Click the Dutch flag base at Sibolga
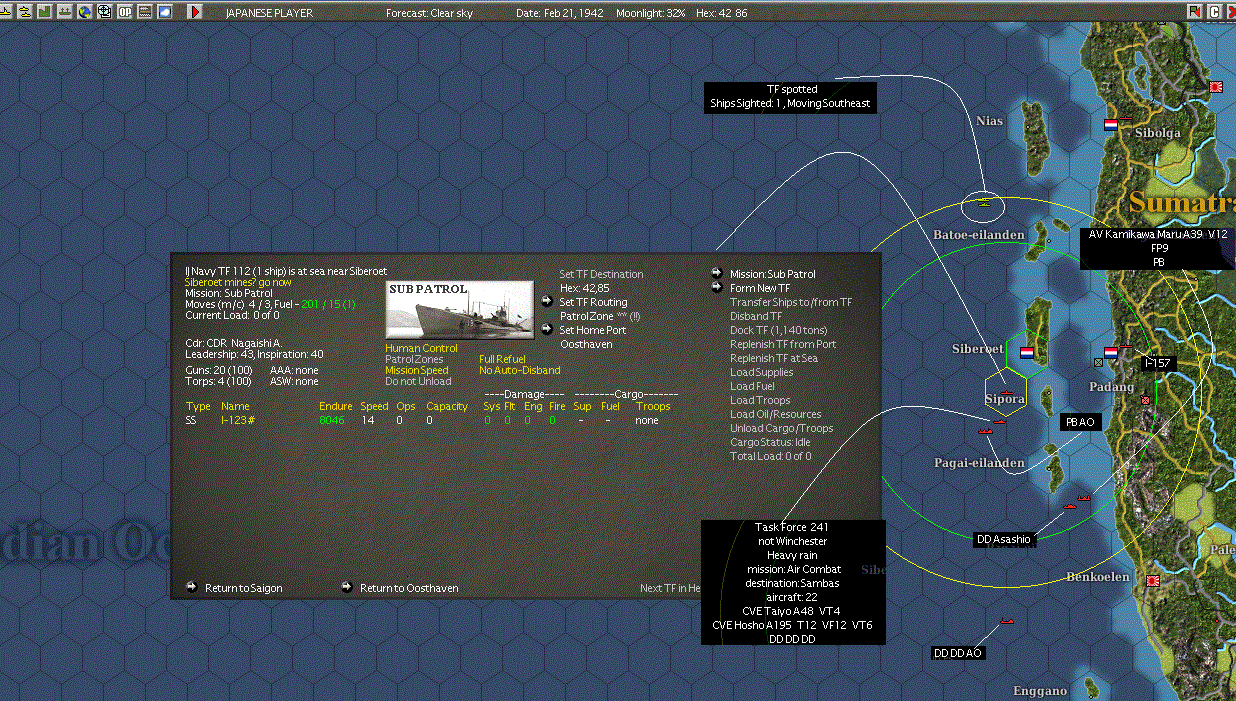This screenshot has width=1236, height=701. 1111,125
